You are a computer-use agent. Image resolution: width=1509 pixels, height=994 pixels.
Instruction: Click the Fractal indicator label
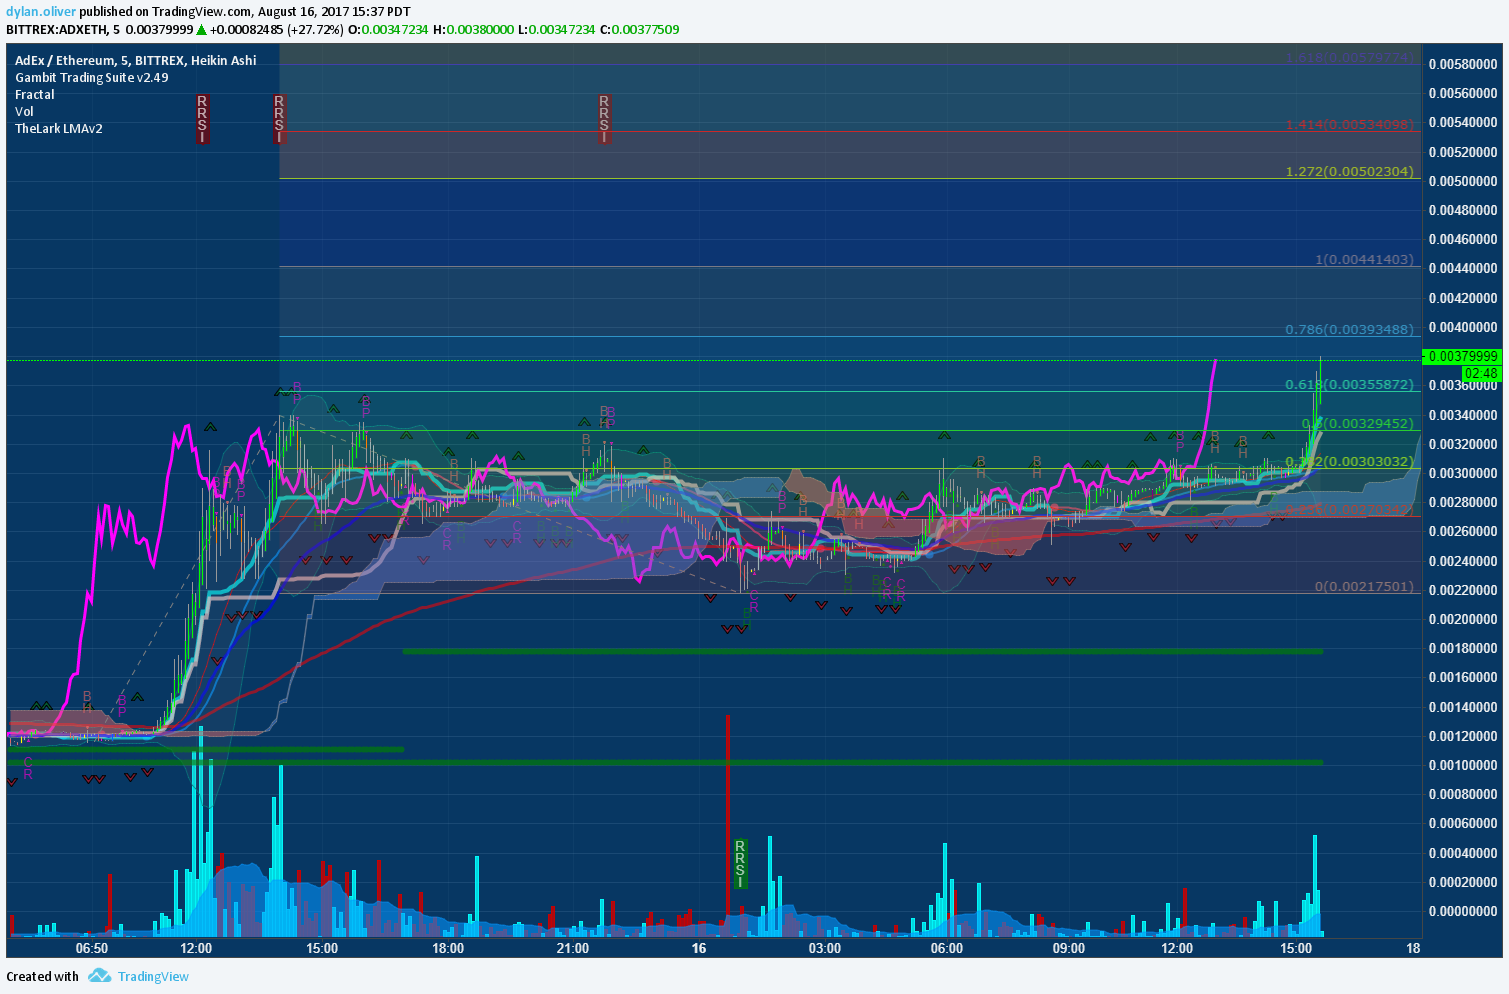pyautogui.click(x=35, y=94)
